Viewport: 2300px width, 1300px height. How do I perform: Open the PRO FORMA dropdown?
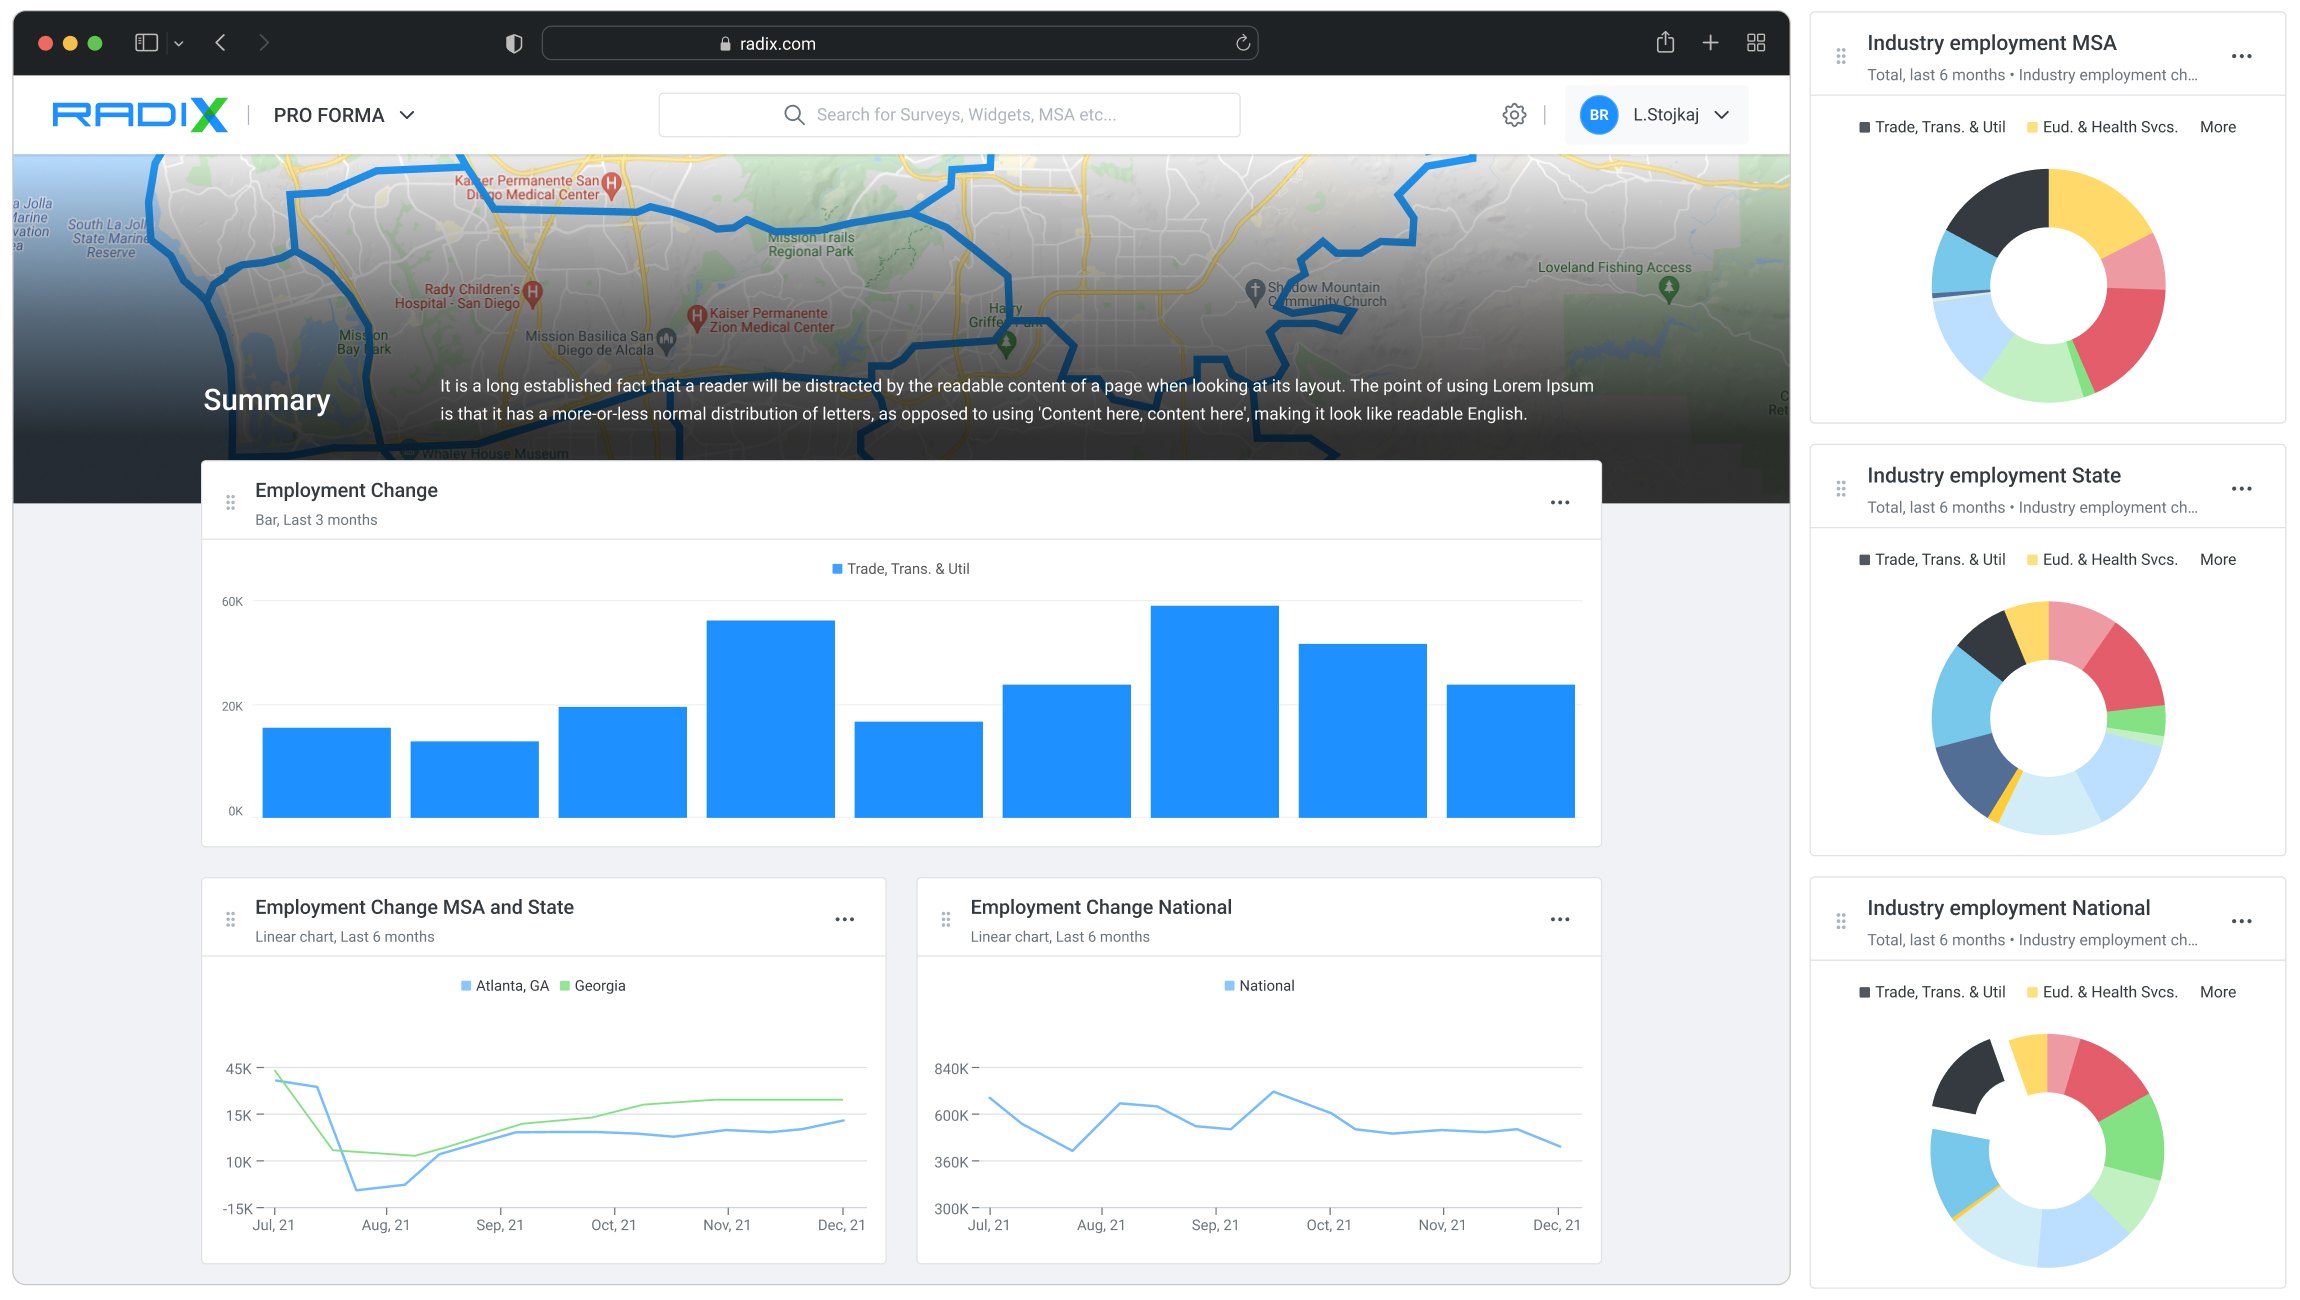(x=344, y=115)
